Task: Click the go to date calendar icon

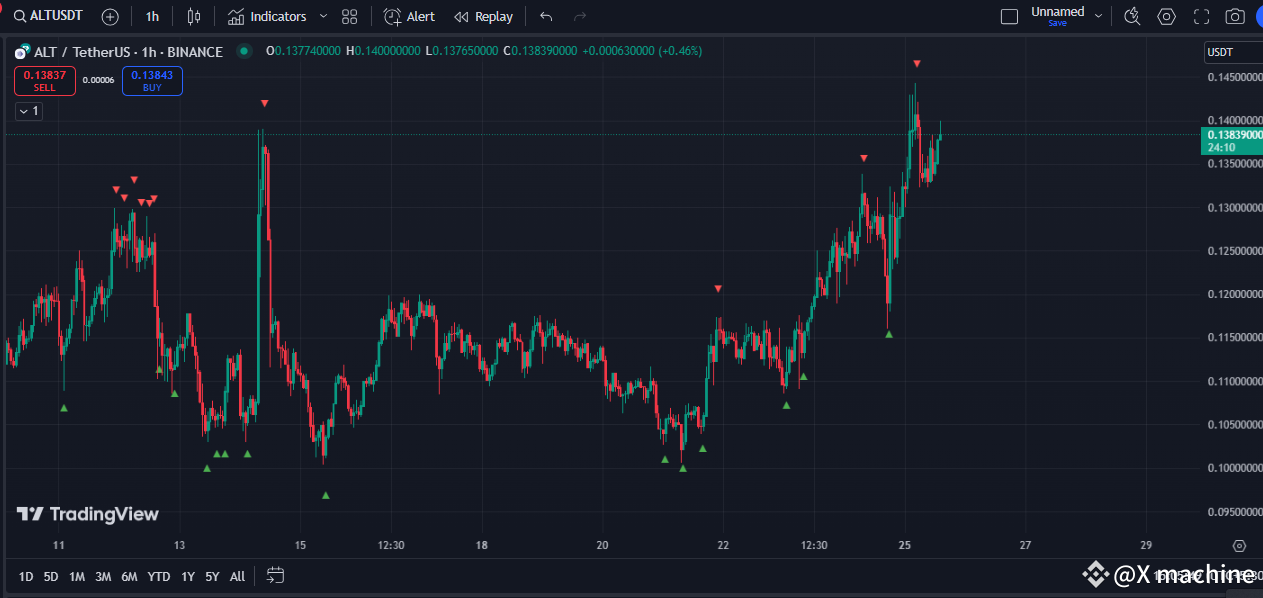Action: [x=276, y=576]
